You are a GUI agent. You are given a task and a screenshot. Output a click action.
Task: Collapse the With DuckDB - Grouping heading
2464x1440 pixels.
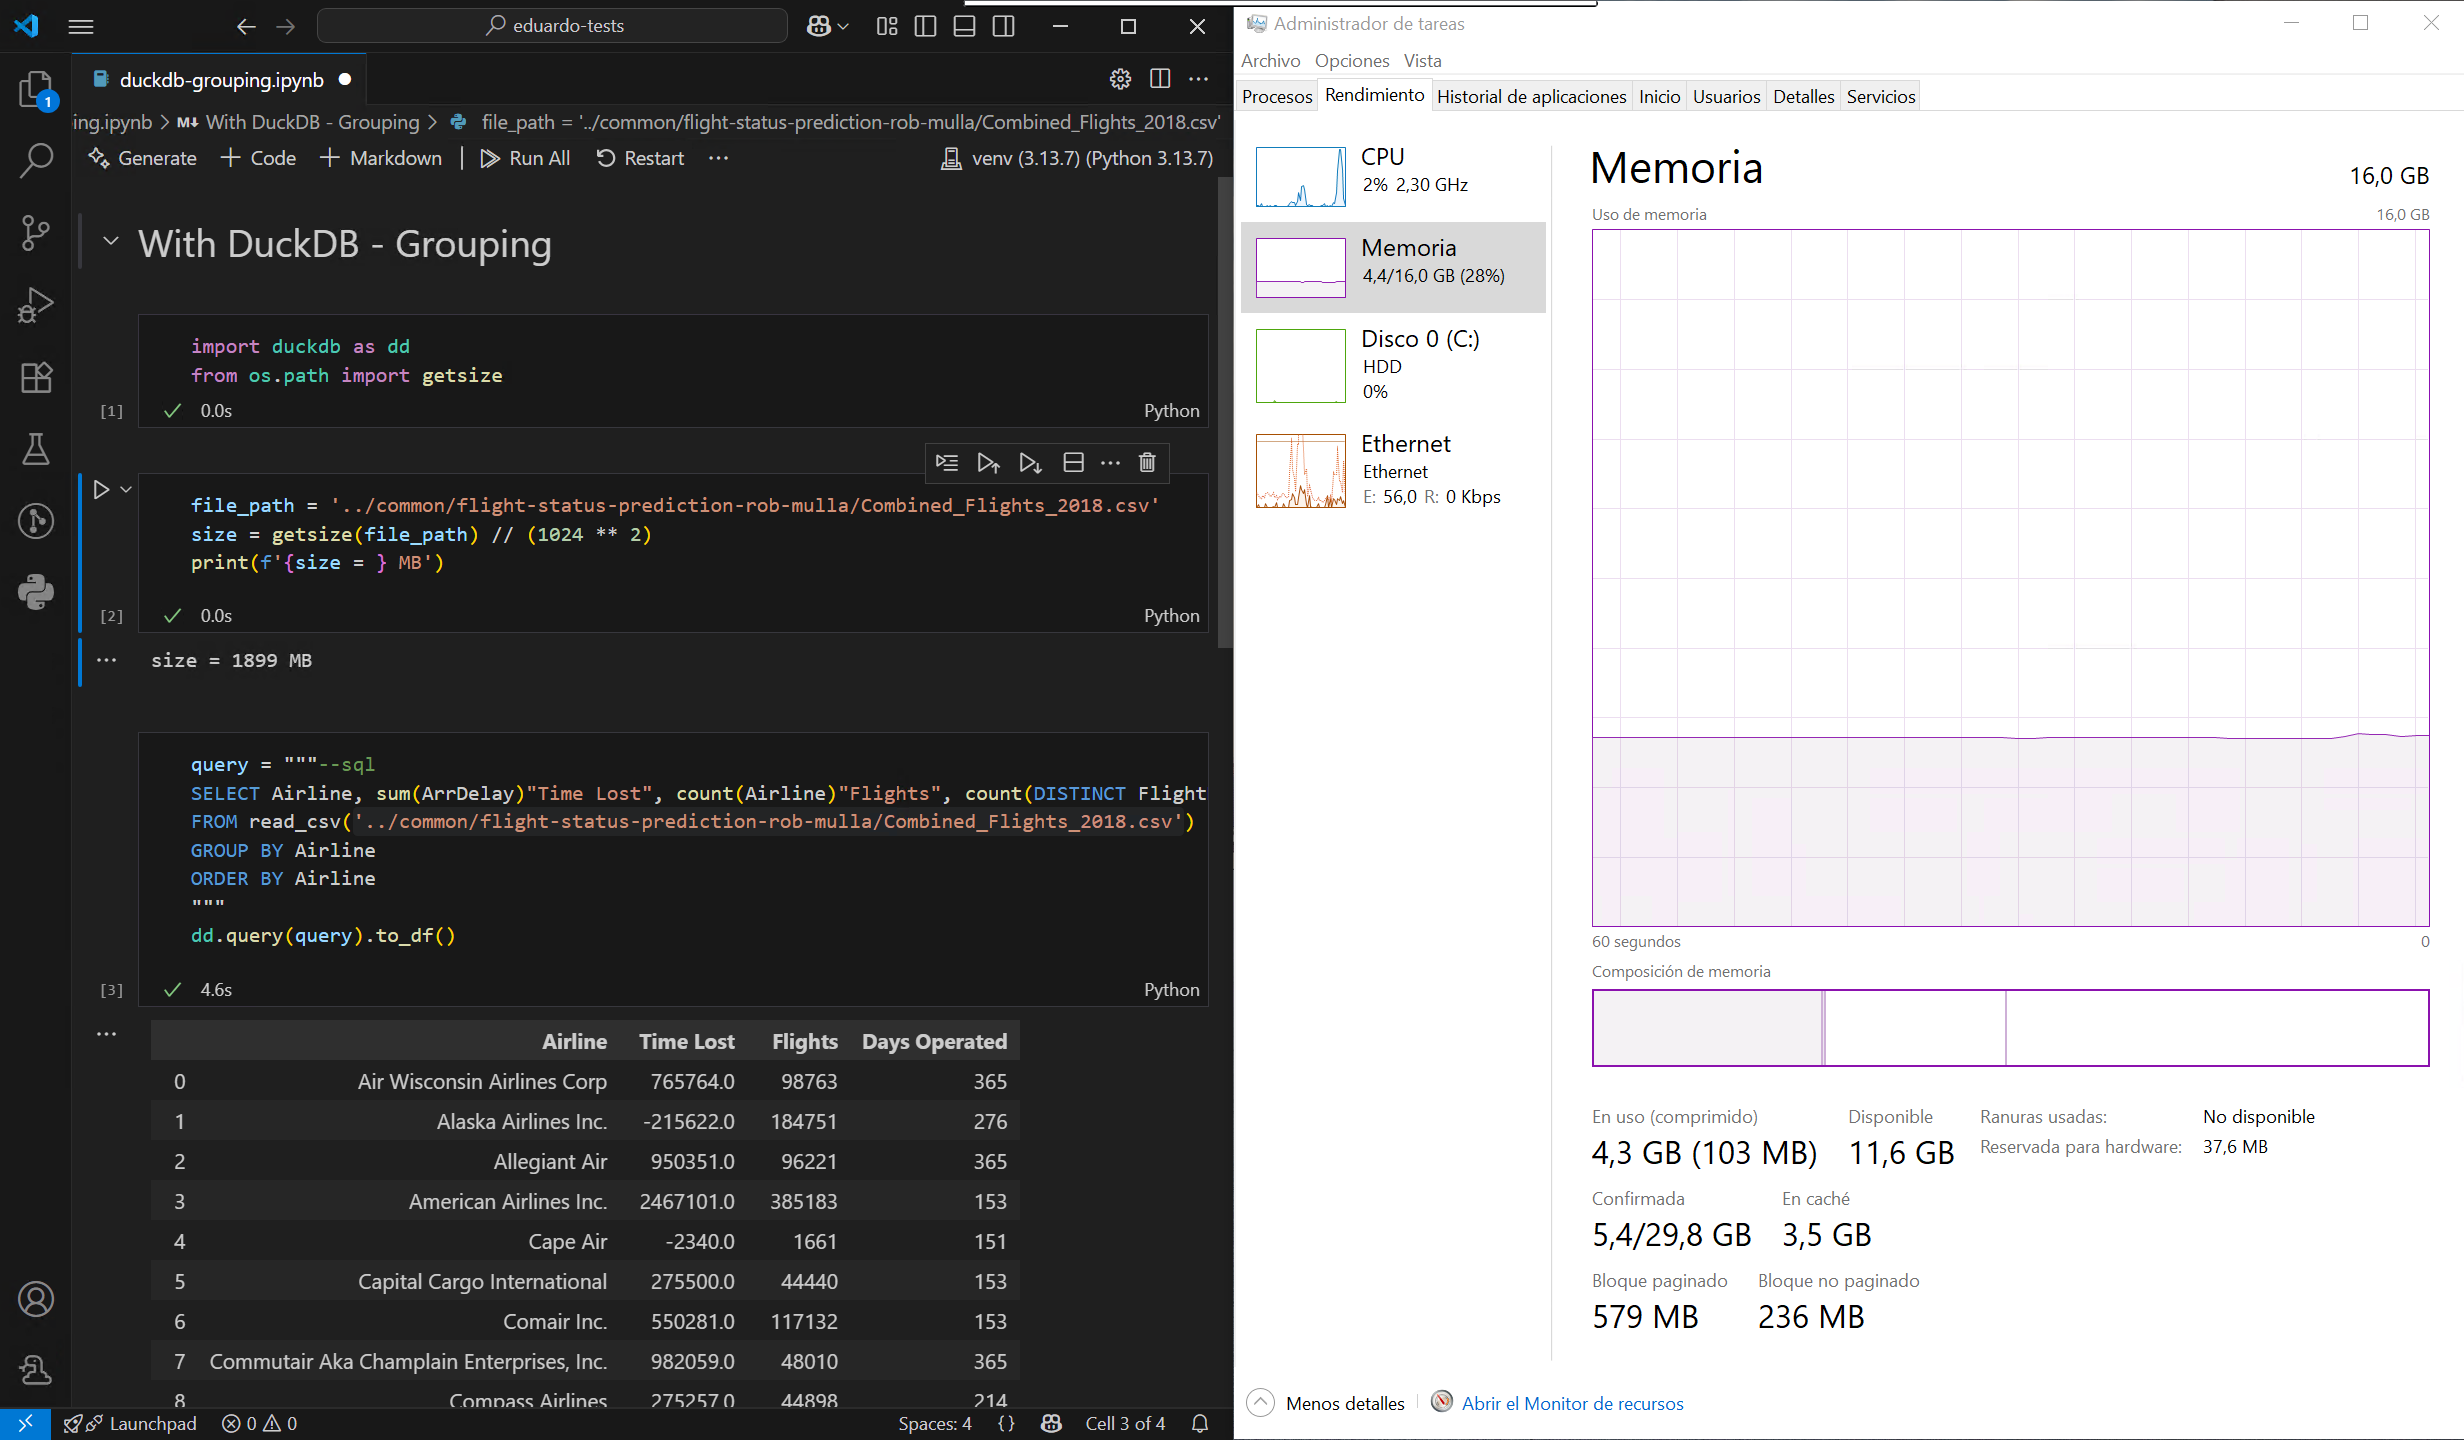pyautogui.click(x=111, y=242)
